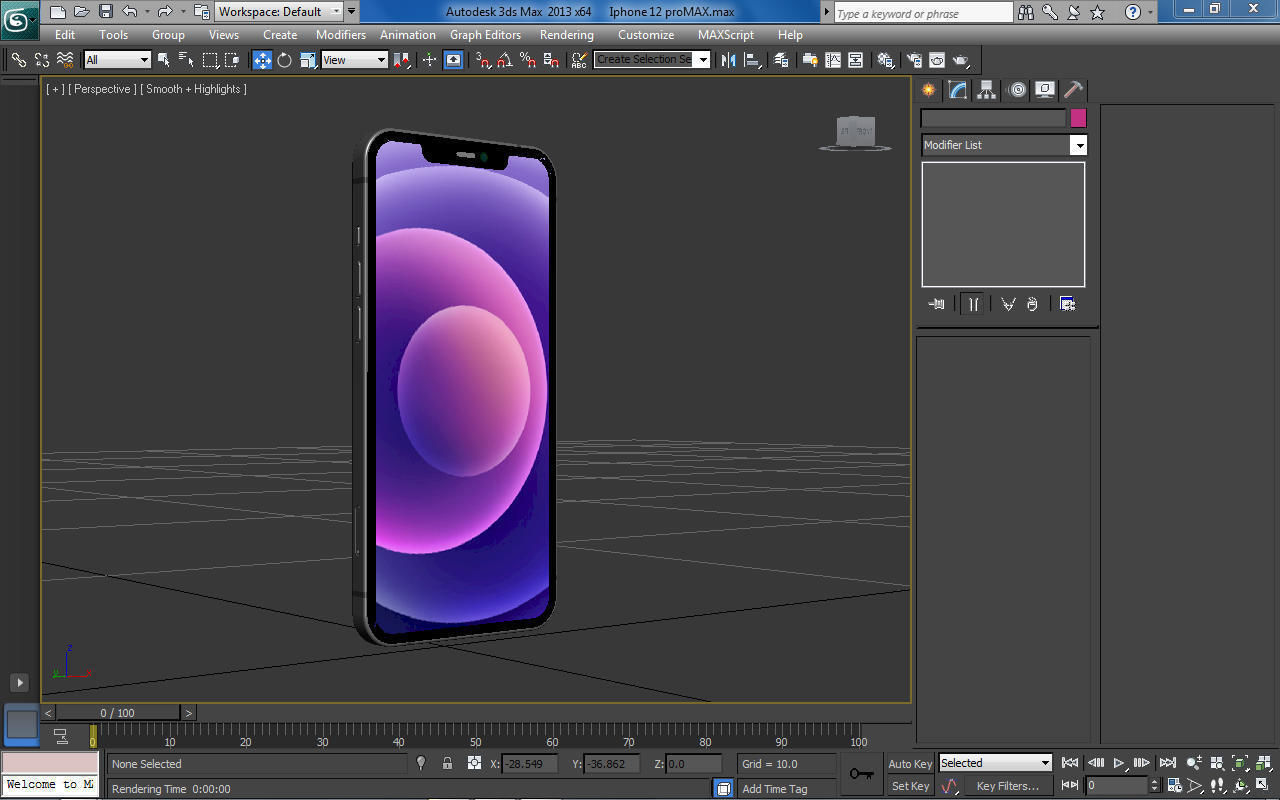Open the selection filter All dropdown
The width and height of the screenshot is (1280, 800).
117,60
